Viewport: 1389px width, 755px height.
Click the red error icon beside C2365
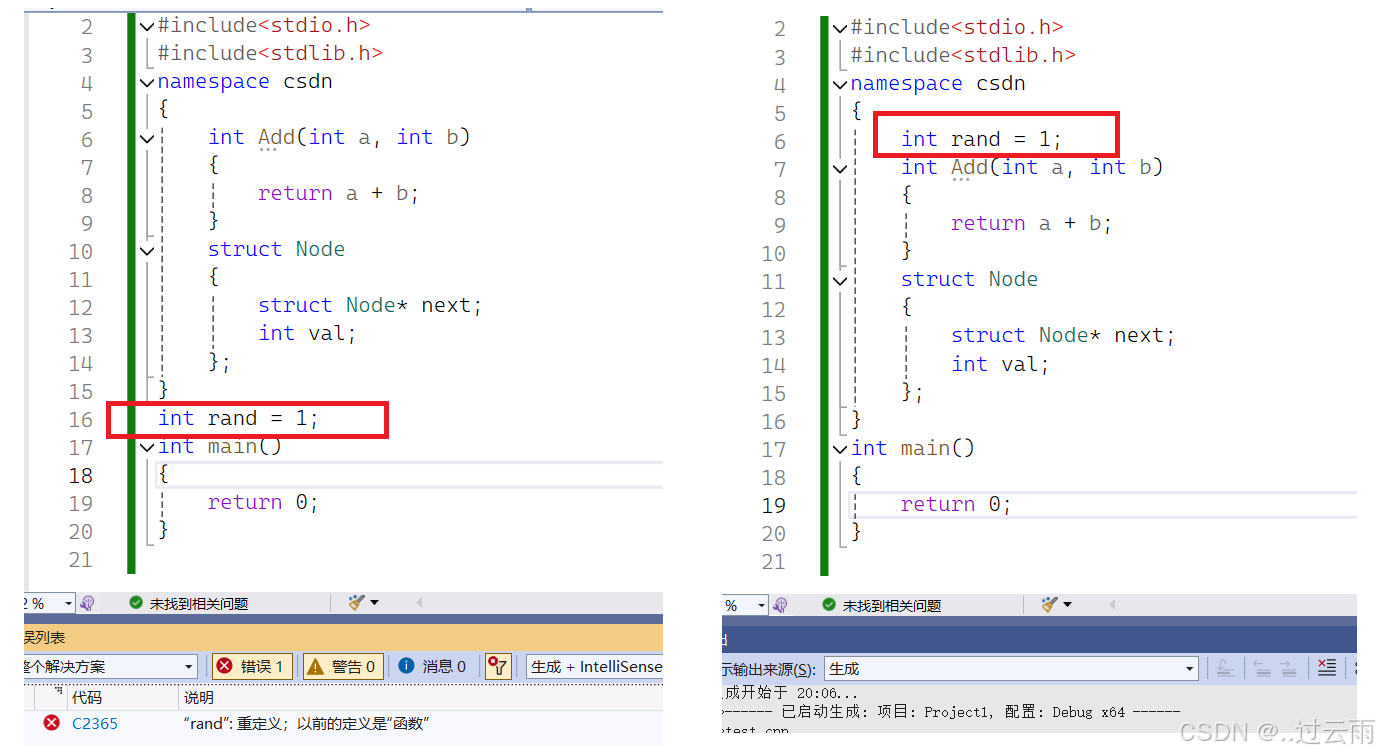tap(52, 722)
